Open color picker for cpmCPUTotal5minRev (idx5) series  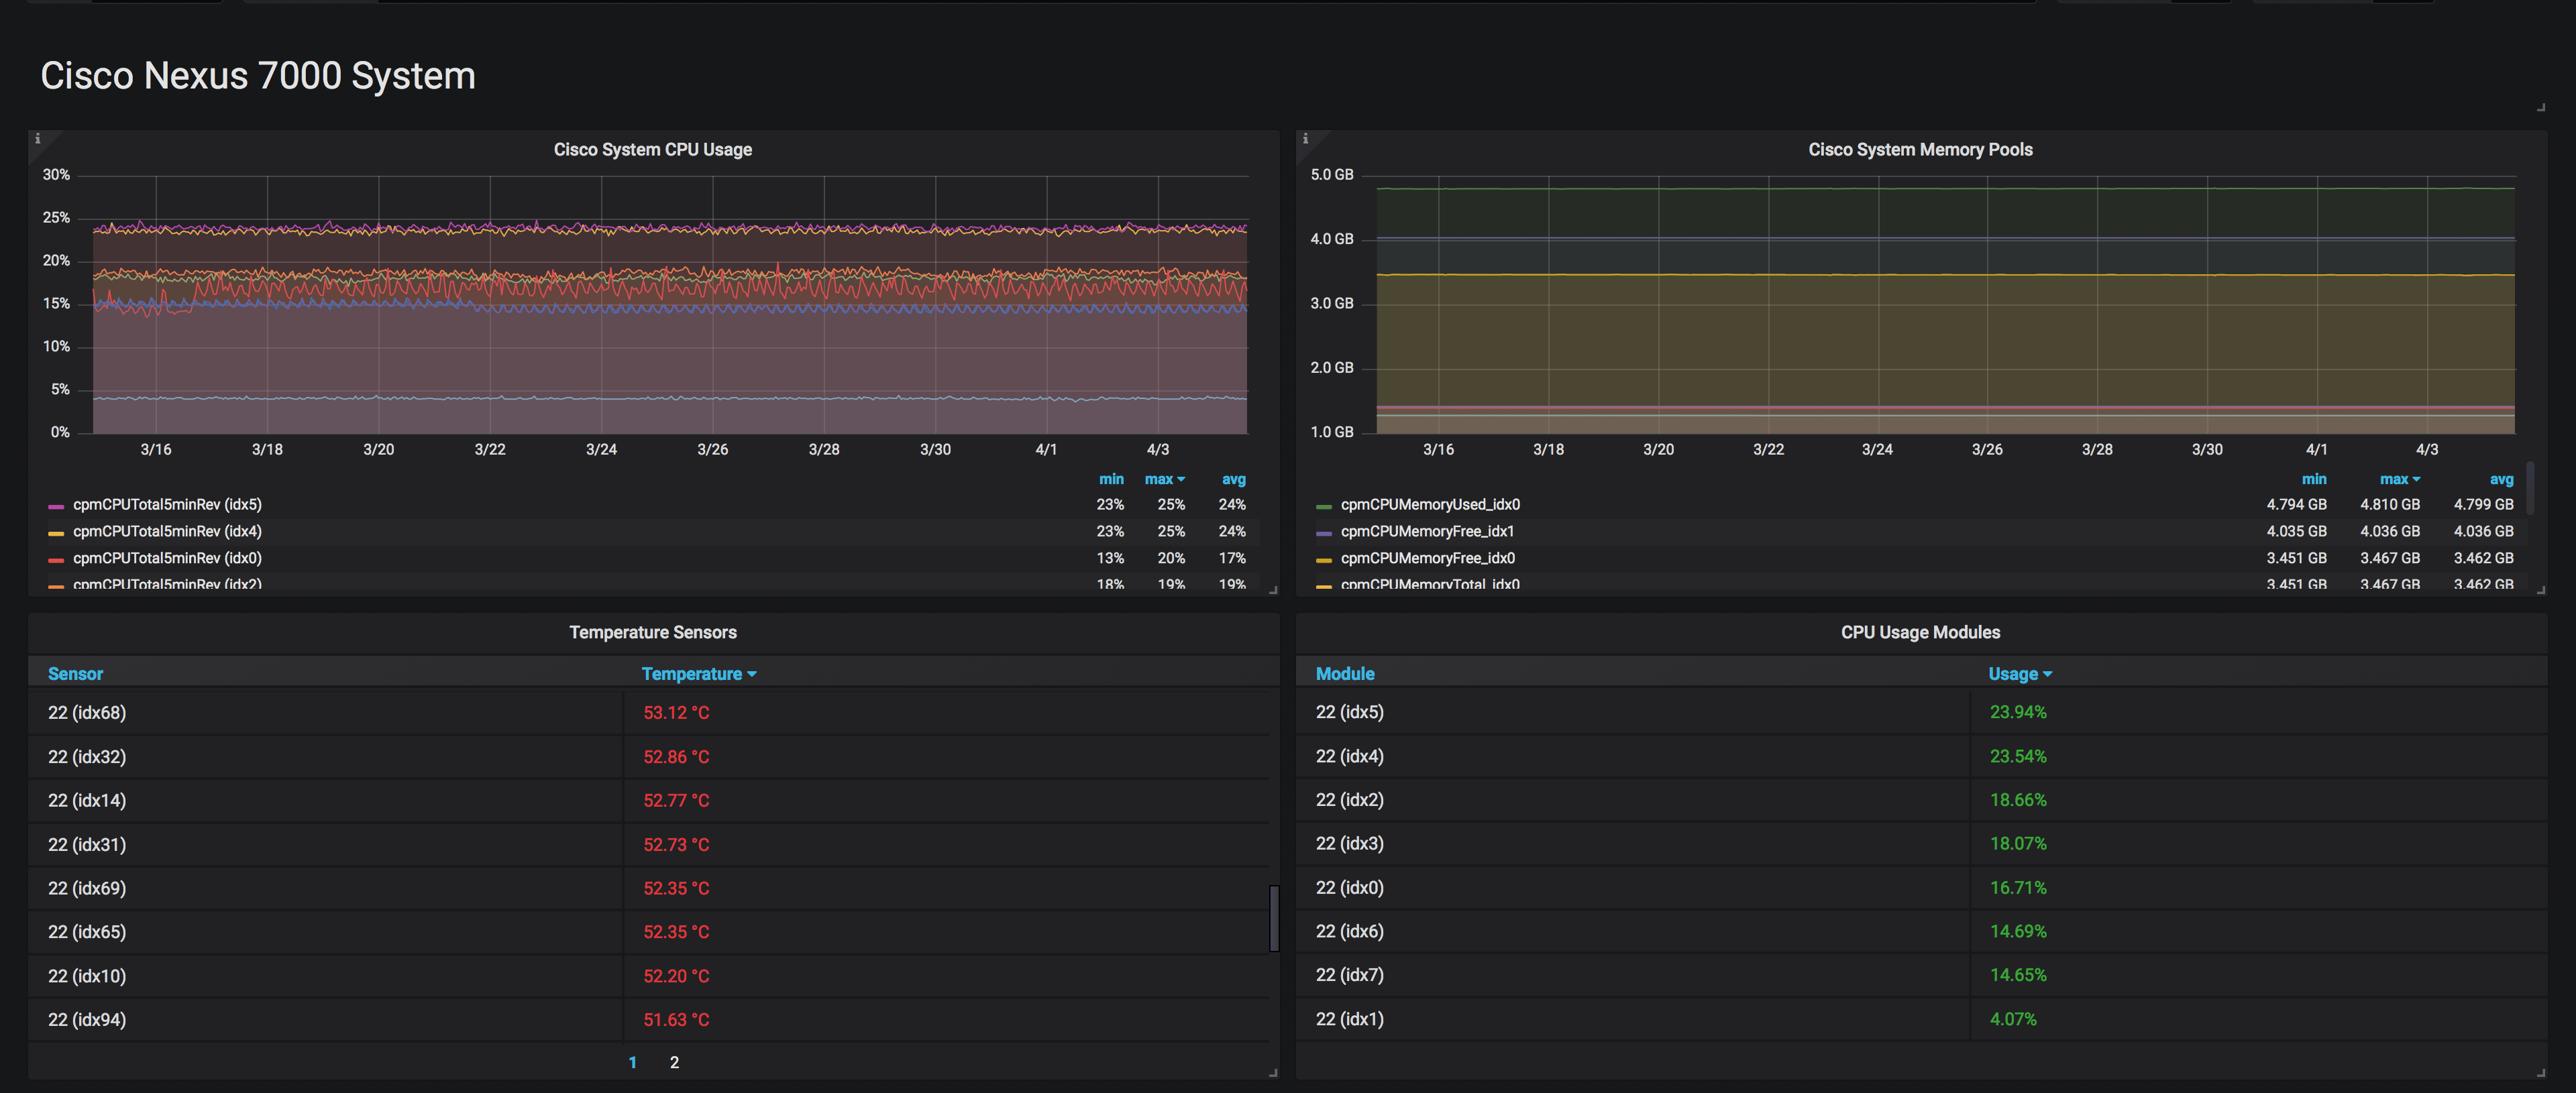click(x=56, y=506)
